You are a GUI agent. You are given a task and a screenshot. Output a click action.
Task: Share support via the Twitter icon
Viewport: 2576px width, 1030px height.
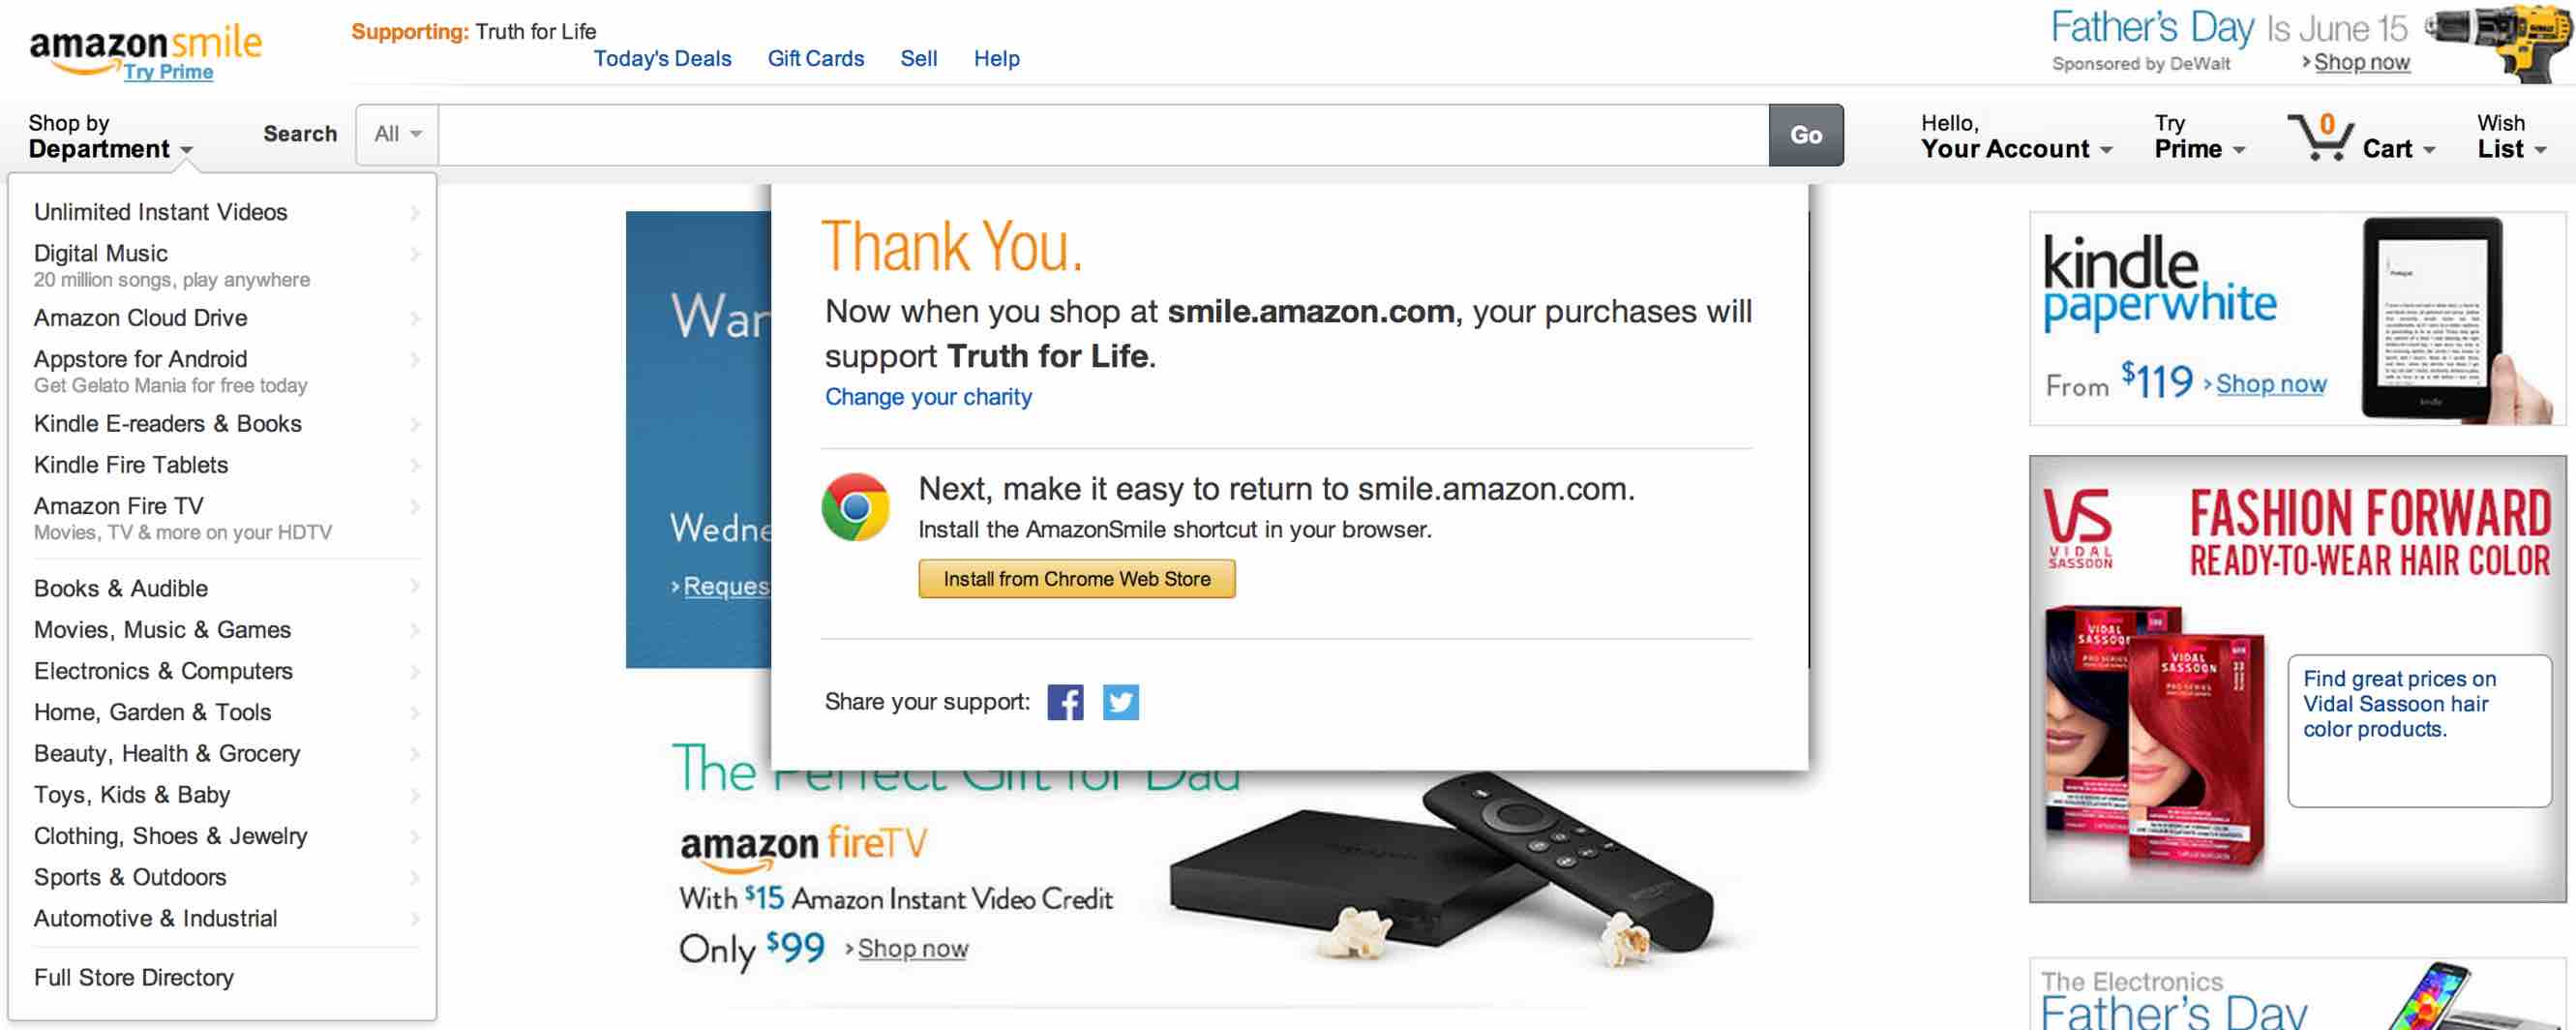pos(1120,702)
